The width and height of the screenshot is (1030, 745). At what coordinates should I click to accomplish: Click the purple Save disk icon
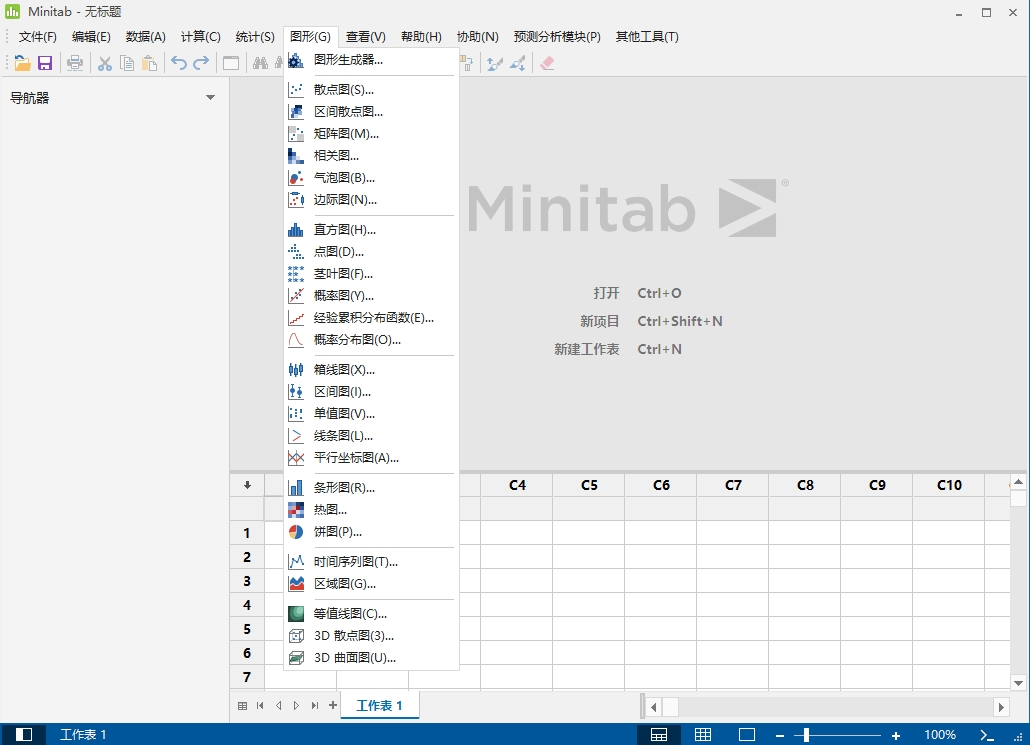[x=45, y=63]
